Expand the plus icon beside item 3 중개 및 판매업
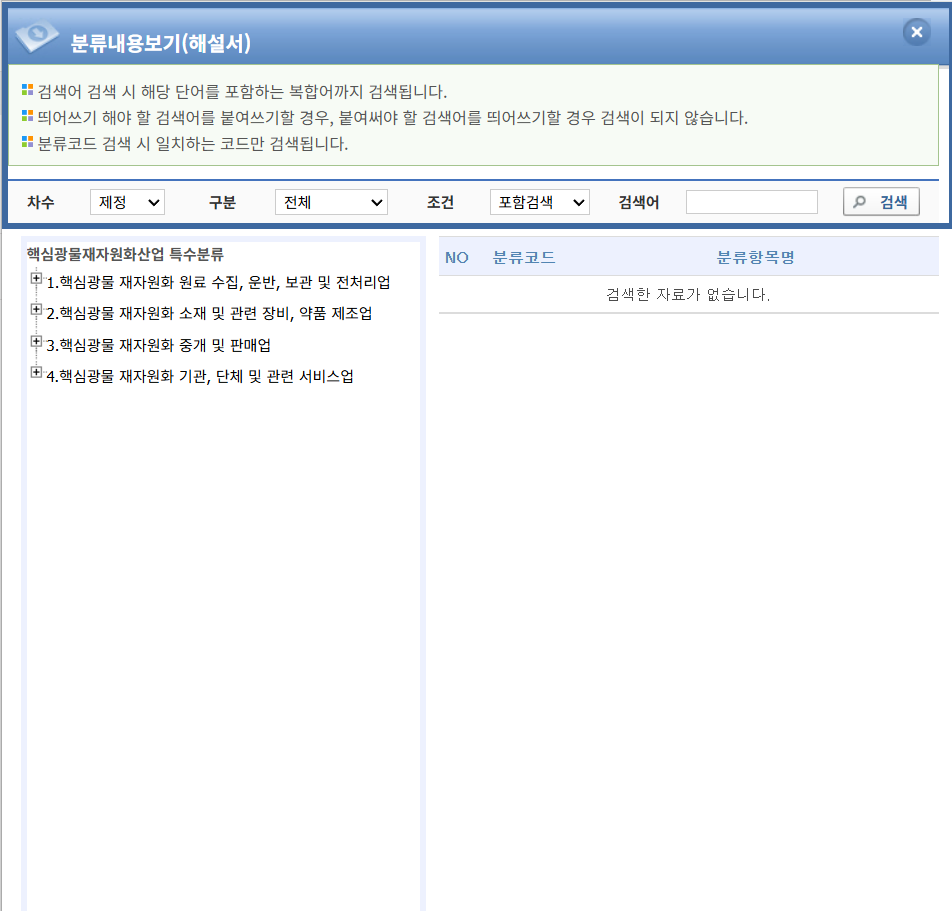 click(36, 341)
